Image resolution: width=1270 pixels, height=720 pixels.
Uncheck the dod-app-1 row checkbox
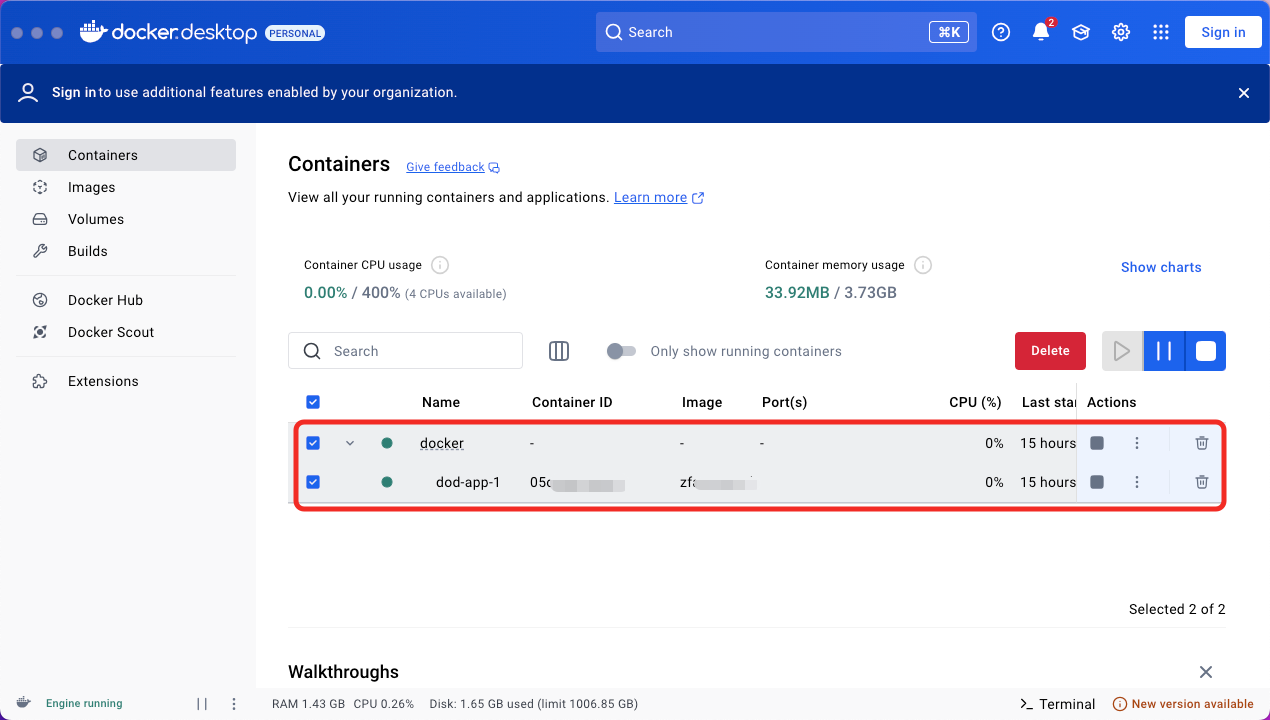tap(313, 482)
